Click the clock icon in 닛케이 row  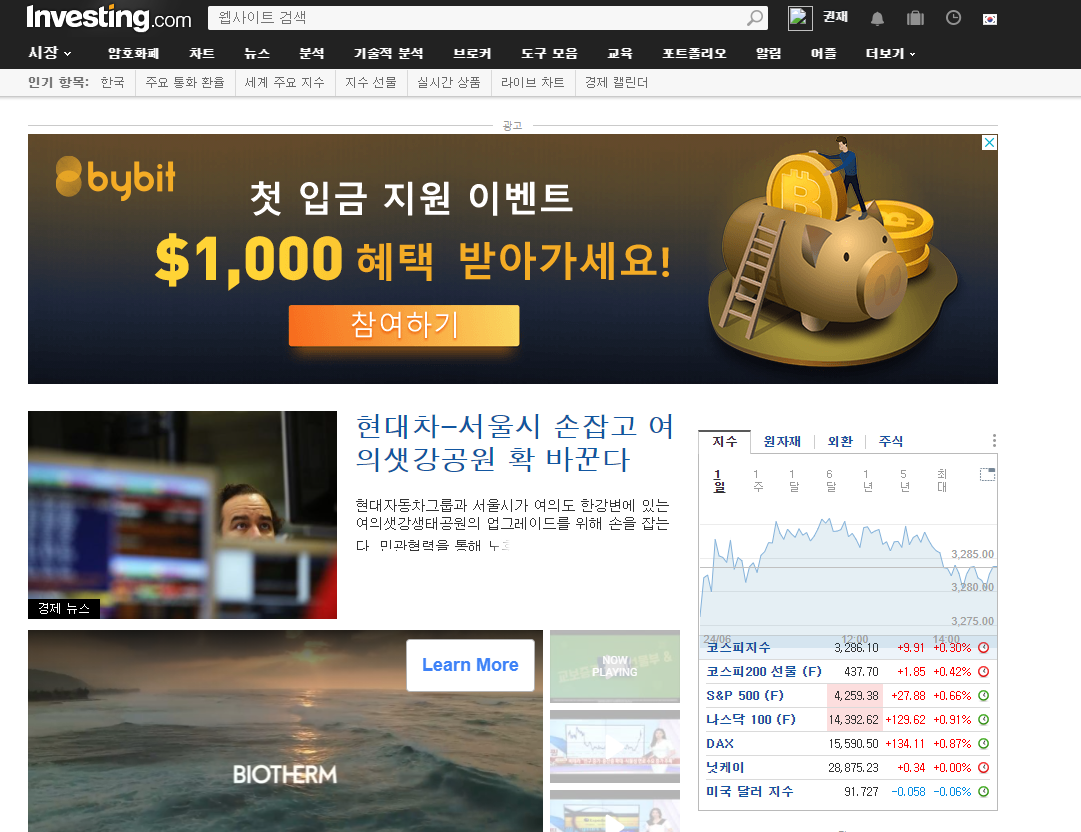(x=984, y=767)
